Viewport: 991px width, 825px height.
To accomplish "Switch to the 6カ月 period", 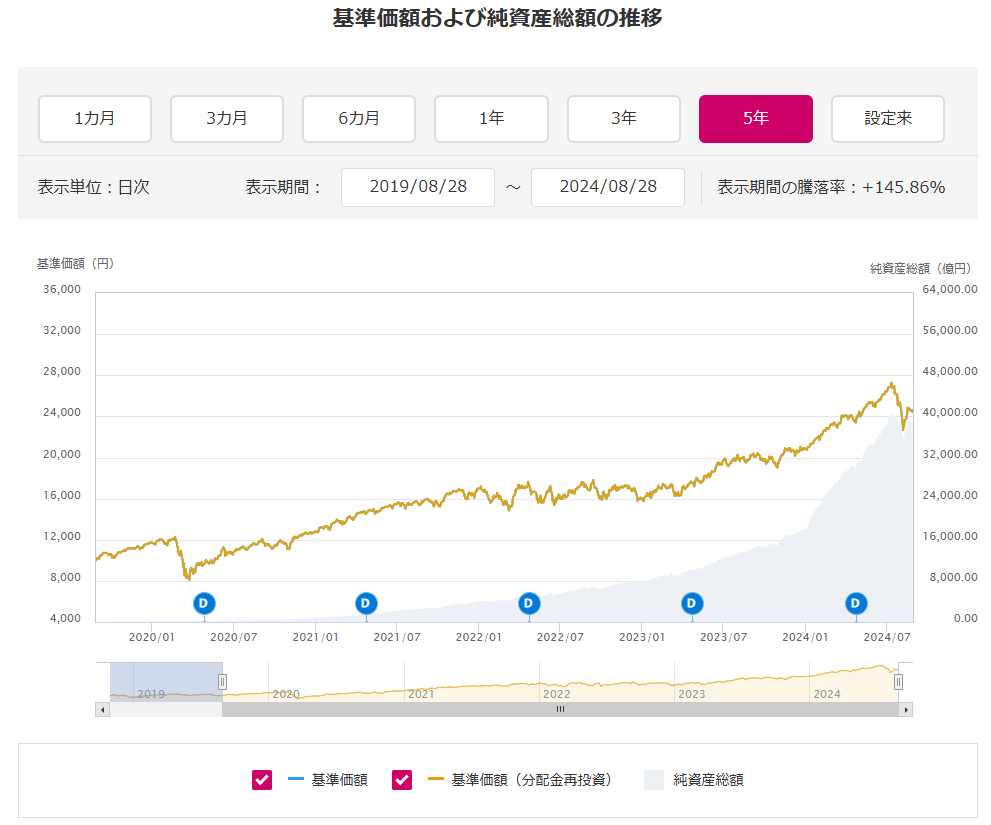I will click(x=359, y=119).
